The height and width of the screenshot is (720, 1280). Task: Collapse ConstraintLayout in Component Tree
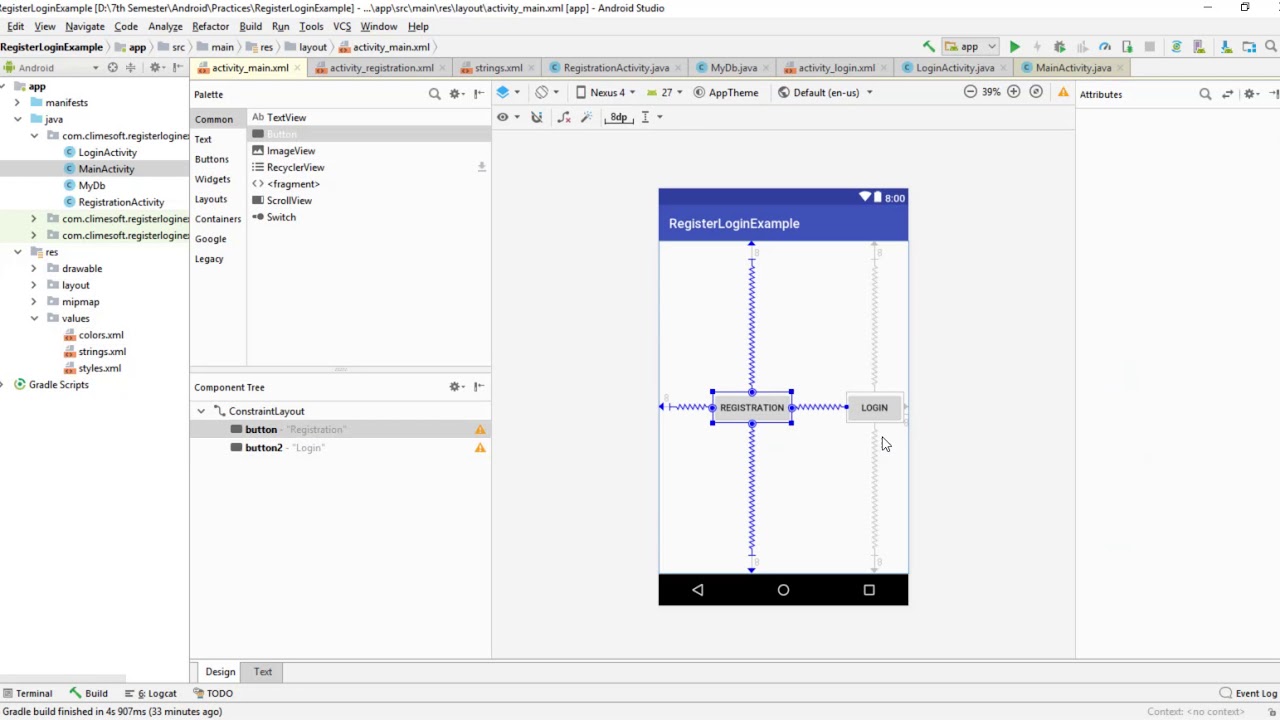point(201,411)
